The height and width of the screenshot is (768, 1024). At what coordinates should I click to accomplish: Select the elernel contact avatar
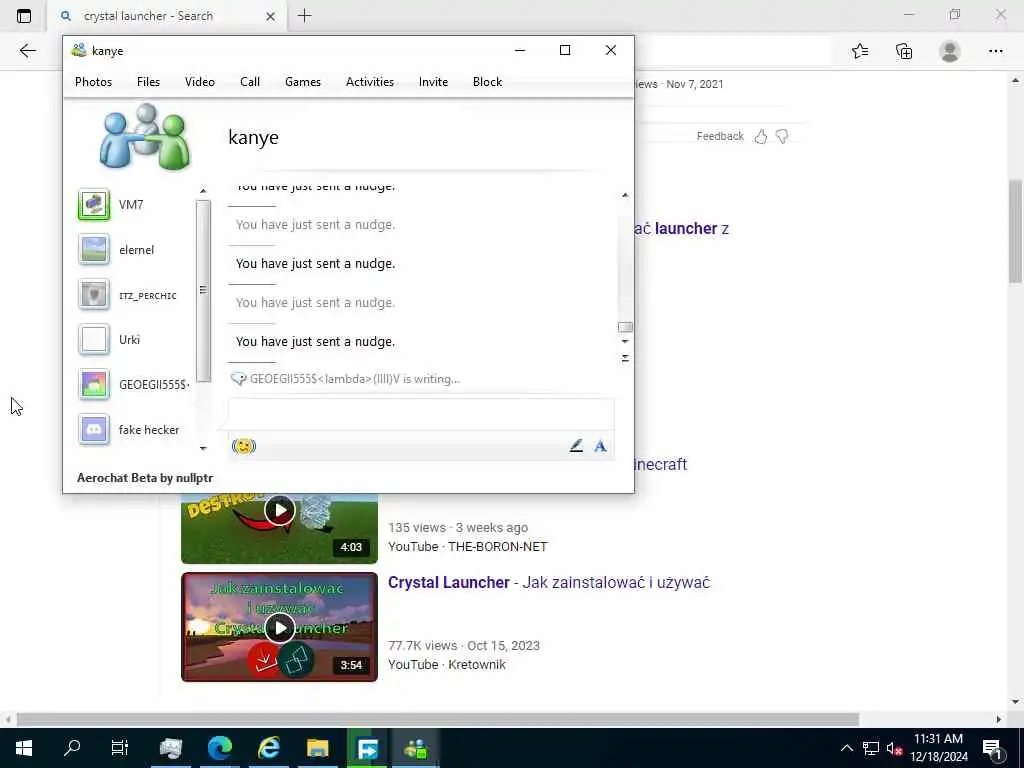click(x=94, y=249)
